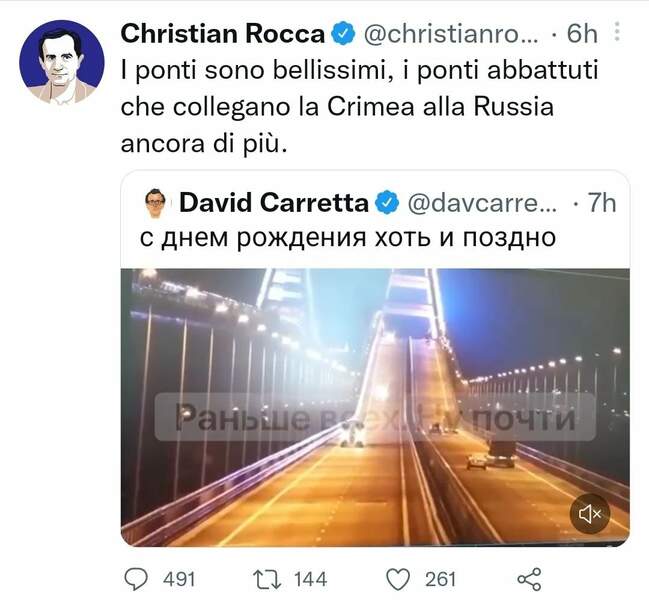The width and height of the screenshot is (649, 600).
Task: Click the reply speech bubble icon
Action: [137, 578]
